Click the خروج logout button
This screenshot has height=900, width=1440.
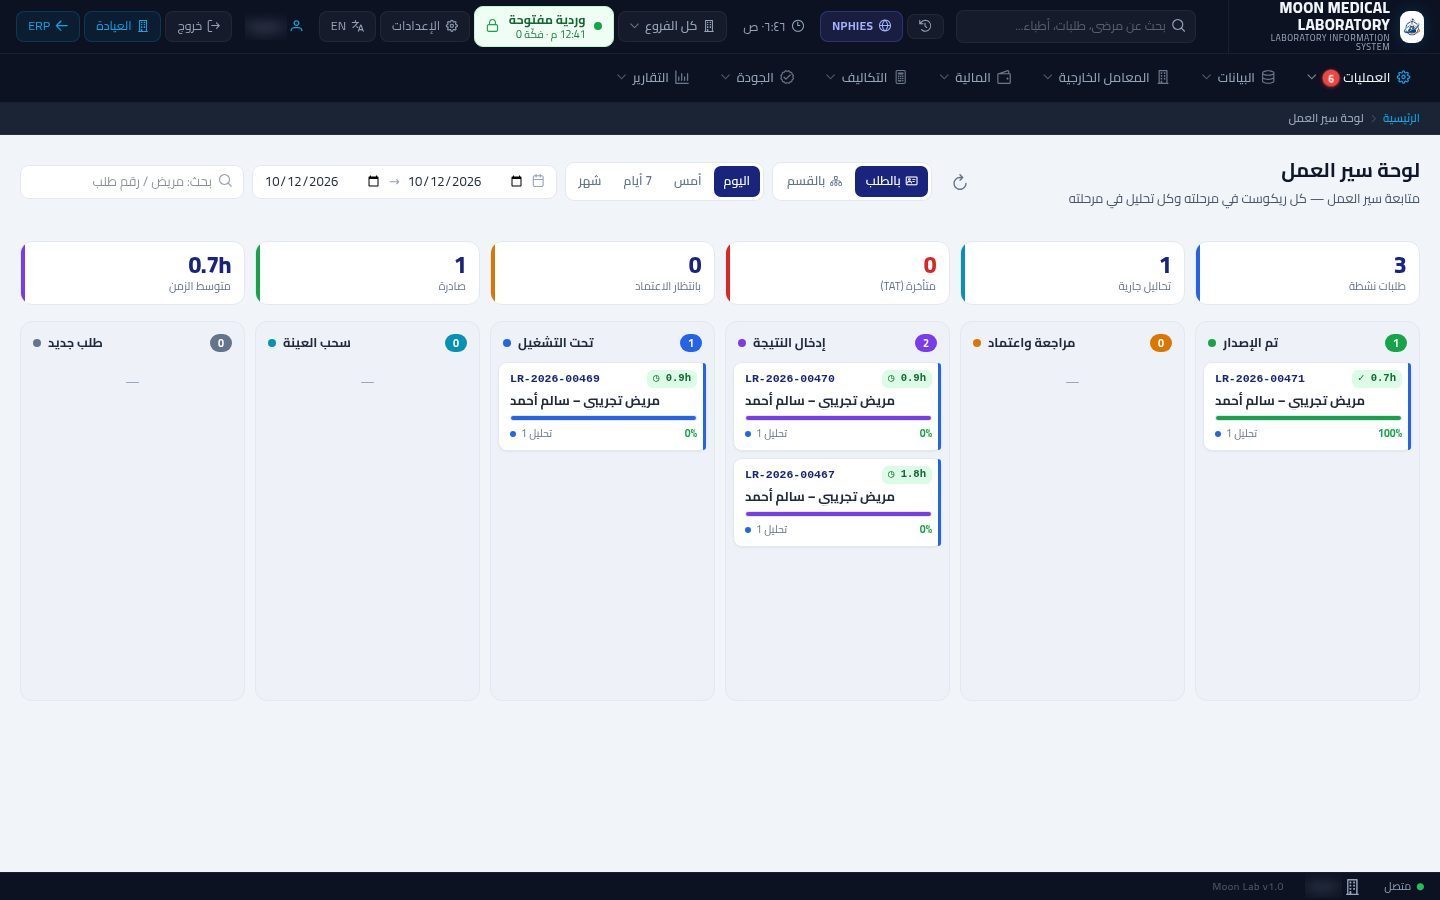[x=199, y=26]
